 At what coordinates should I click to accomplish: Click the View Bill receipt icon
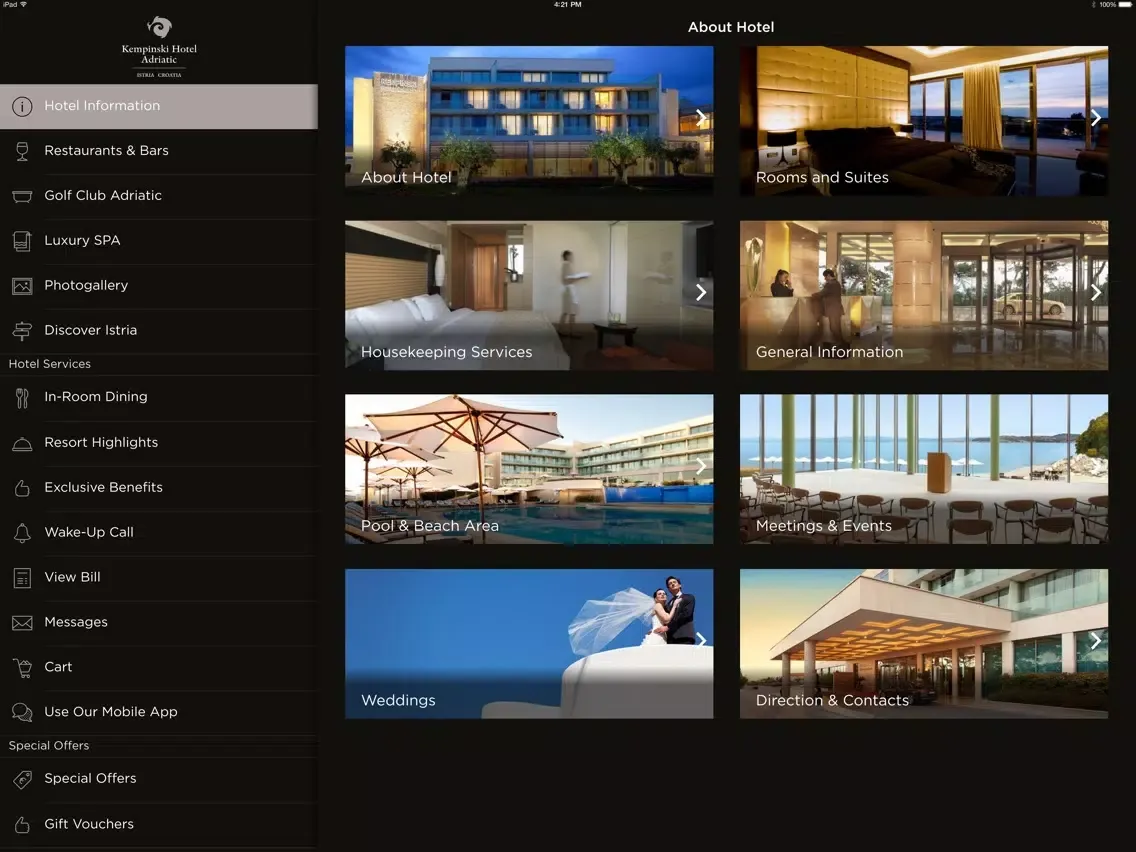(22, 578)
